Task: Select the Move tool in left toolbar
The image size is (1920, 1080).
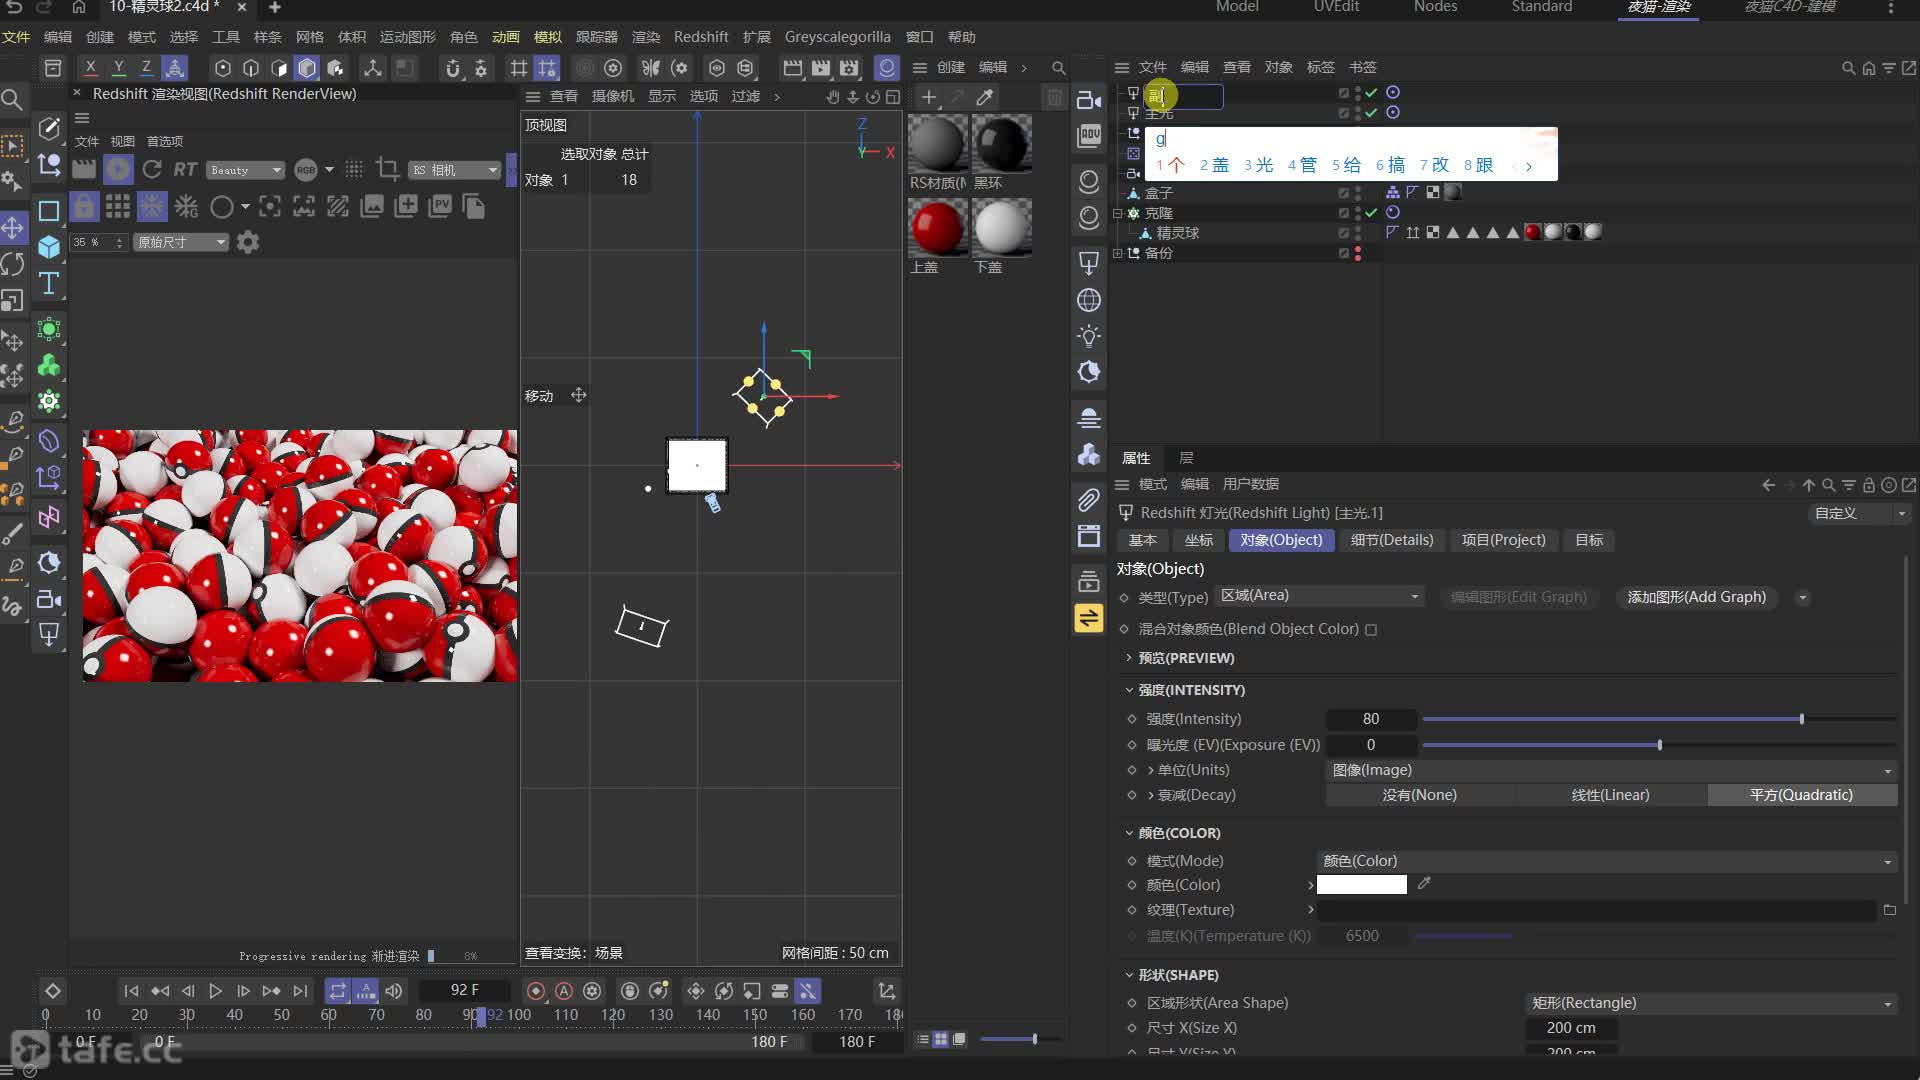Action: (13, 227)
